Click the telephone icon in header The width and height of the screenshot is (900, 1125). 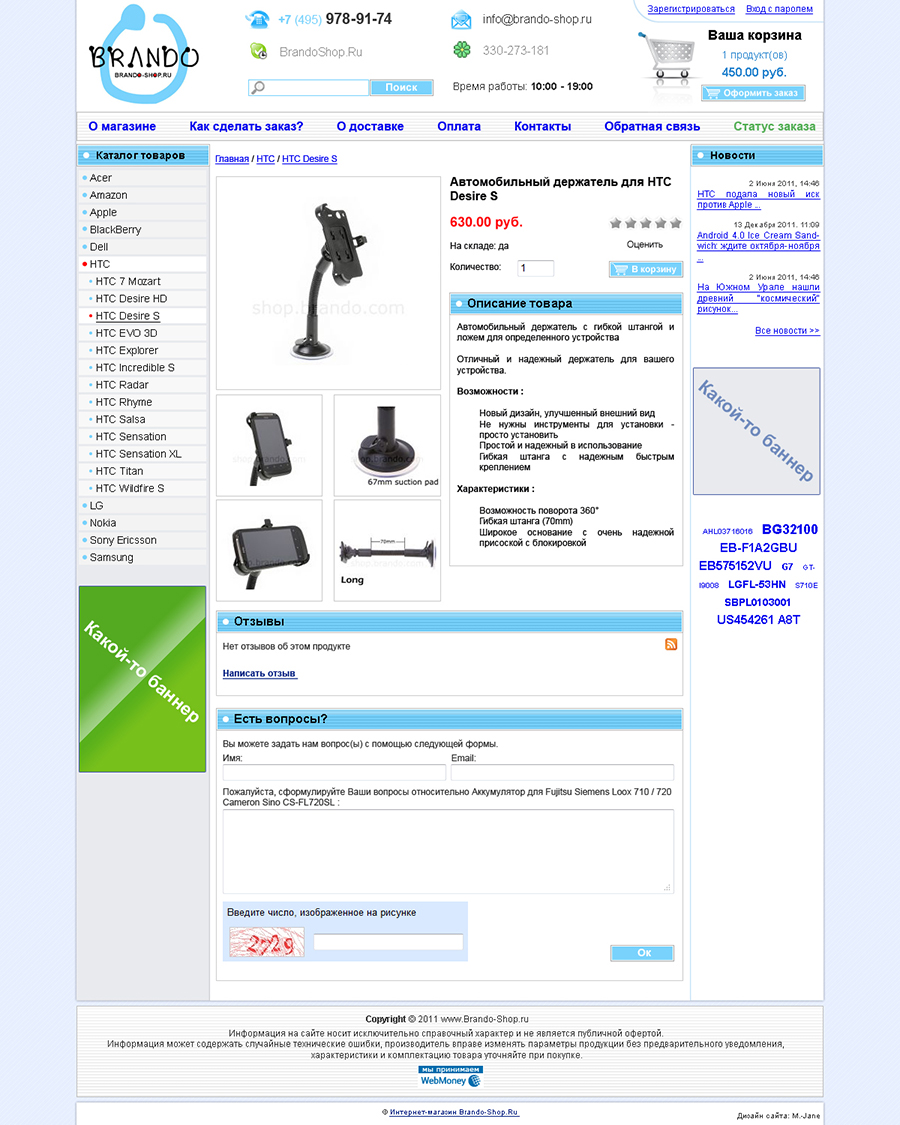258,19
